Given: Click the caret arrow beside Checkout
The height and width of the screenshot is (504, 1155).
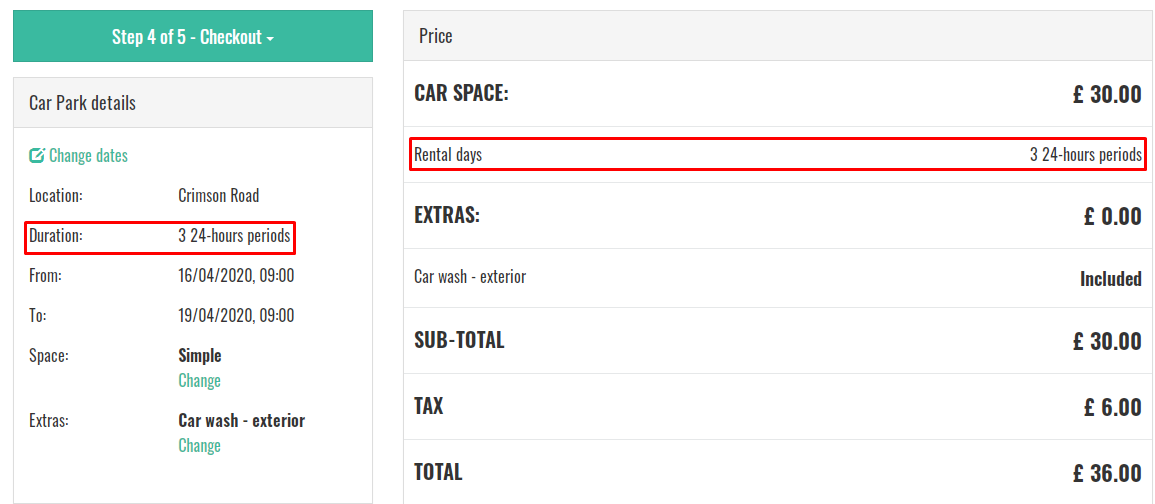Looking at the screenshot, I should click(270, 38).
